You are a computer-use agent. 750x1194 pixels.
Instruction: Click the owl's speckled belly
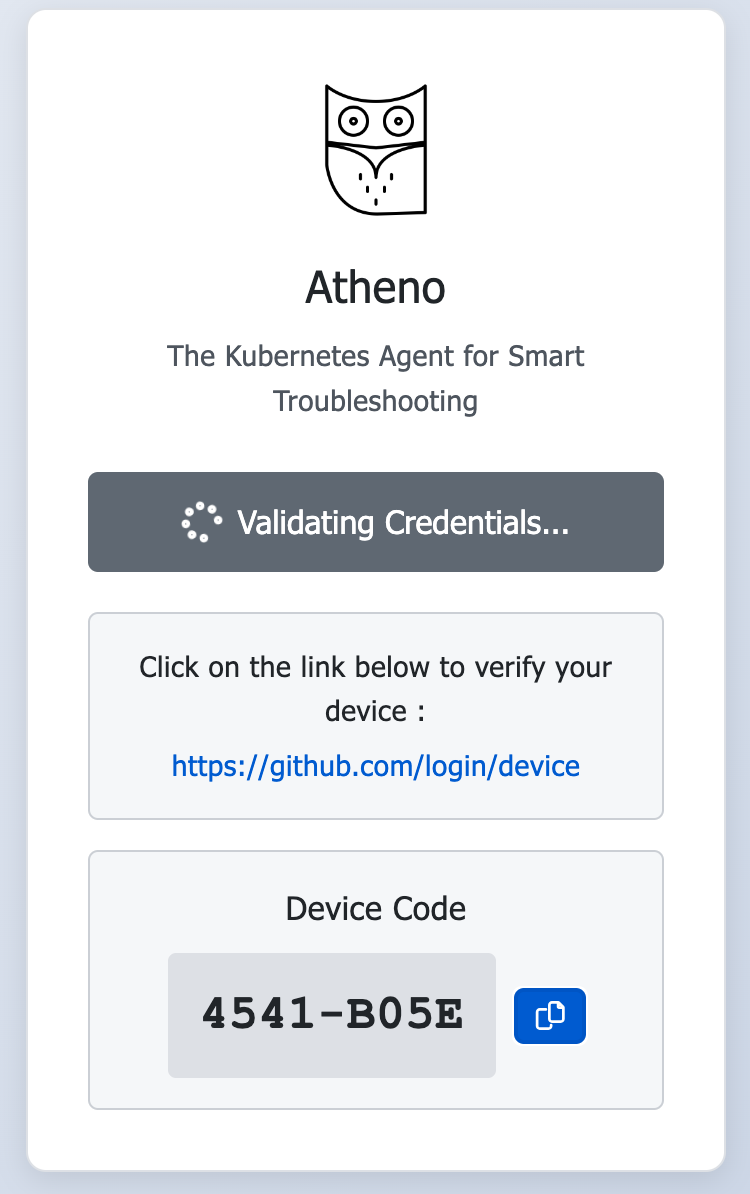(377, 185)
